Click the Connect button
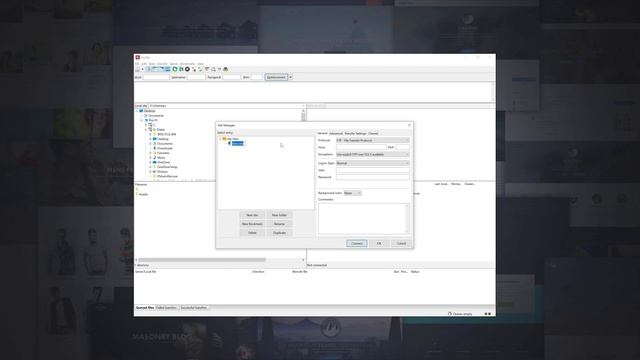640x360 pixels. coord(357,243)
